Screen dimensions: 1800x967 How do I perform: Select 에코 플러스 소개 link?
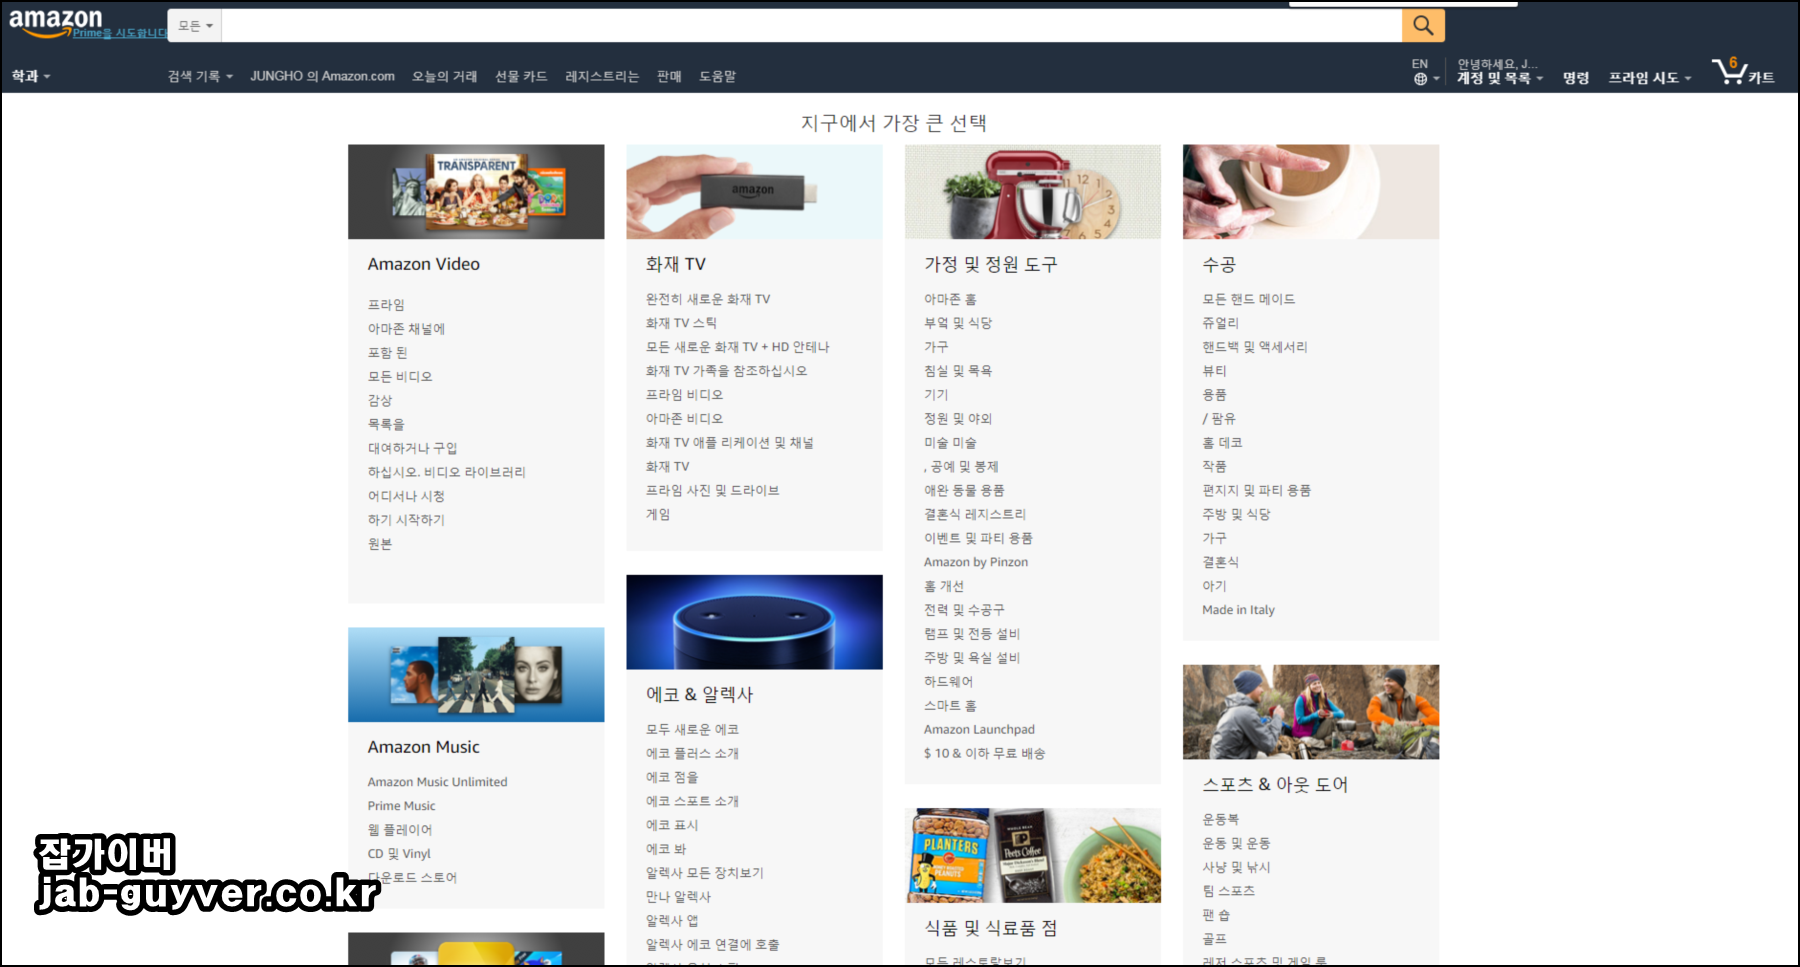coord(692,753)
